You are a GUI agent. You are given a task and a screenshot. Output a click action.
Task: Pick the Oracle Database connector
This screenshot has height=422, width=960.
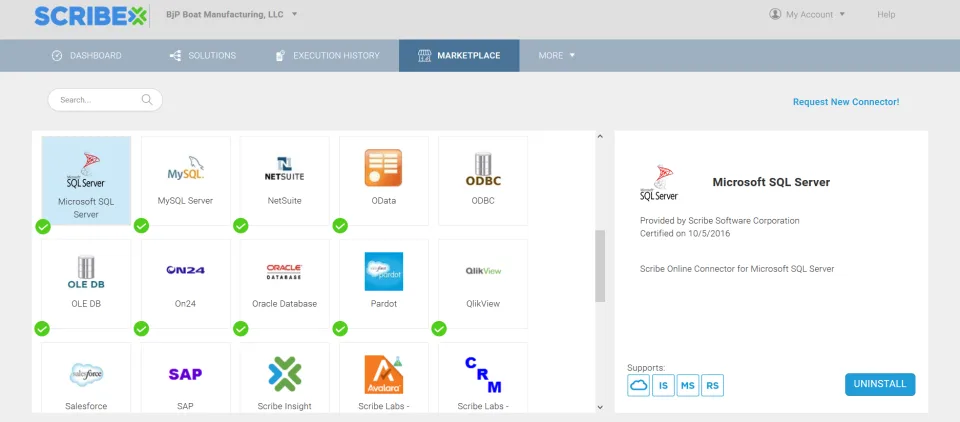click(x=285, y=284)
